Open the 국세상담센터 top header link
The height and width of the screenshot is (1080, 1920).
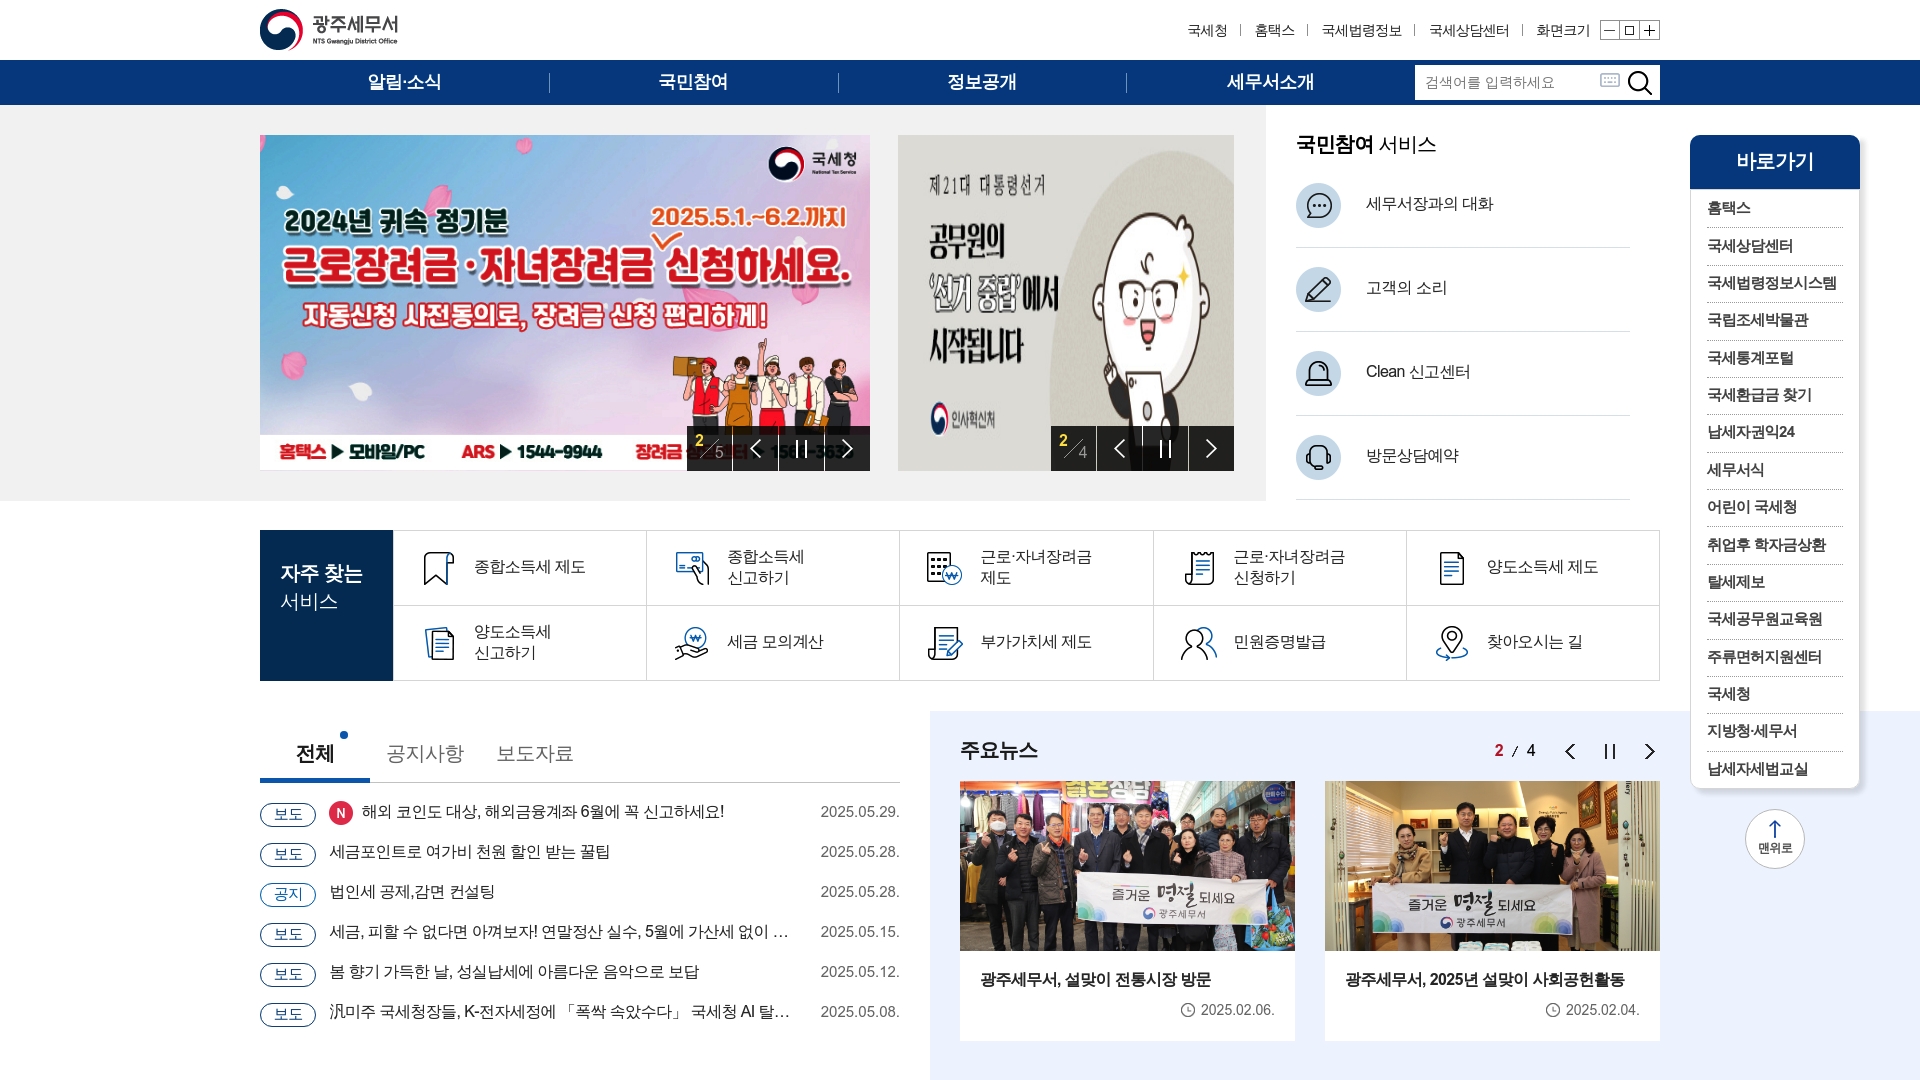click(x=1469, y=30)
